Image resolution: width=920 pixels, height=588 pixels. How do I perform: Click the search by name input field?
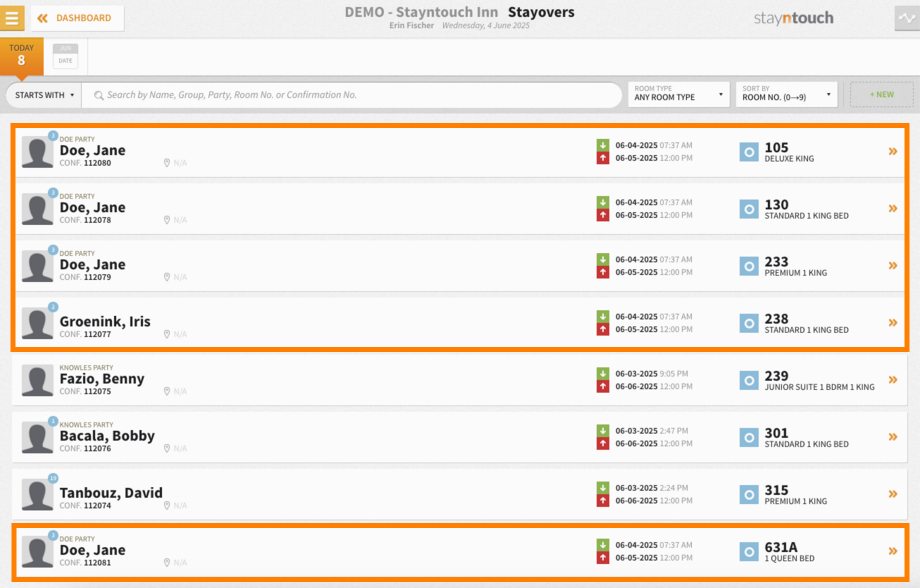[351, 95]
